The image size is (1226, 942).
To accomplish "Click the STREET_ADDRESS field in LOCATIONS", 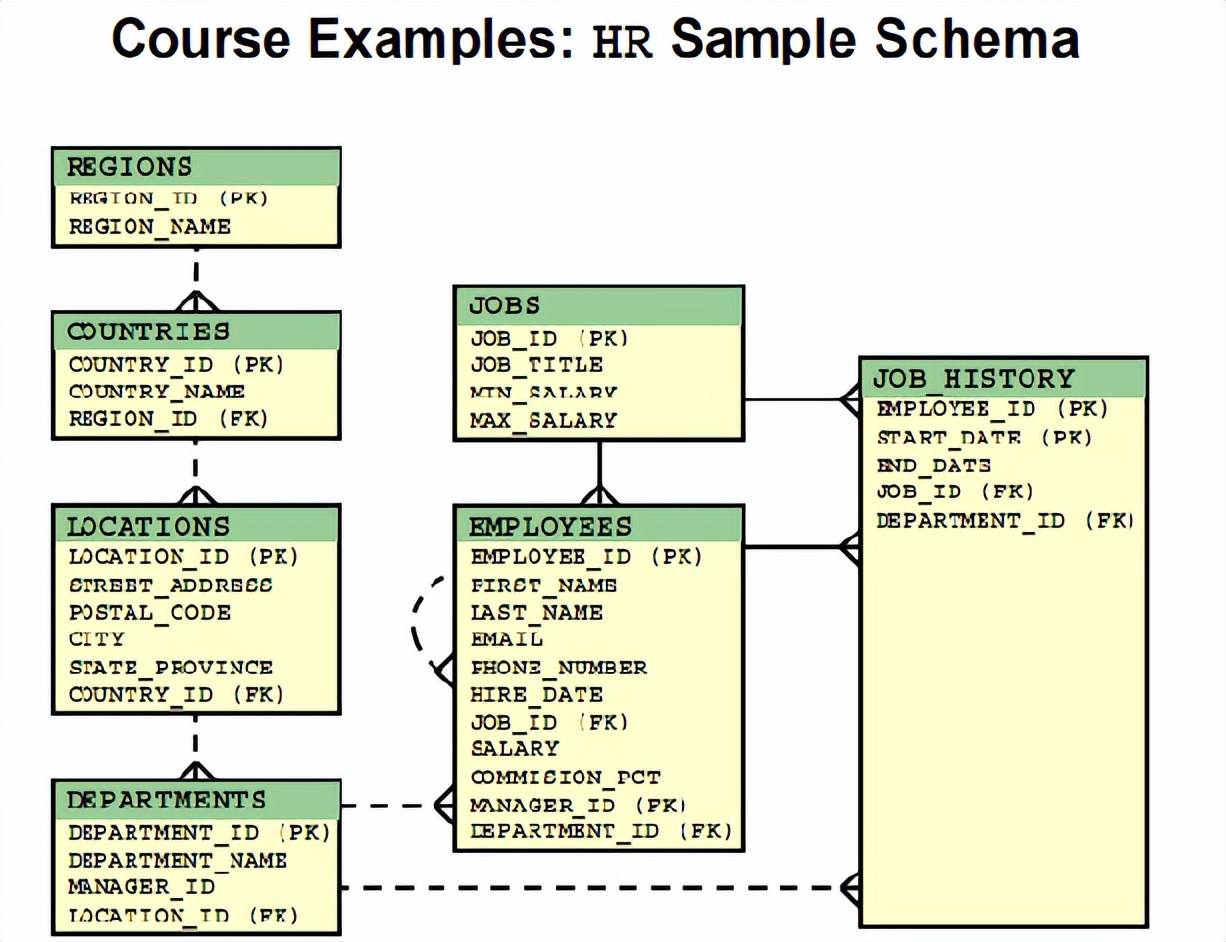I will [168, 585].
